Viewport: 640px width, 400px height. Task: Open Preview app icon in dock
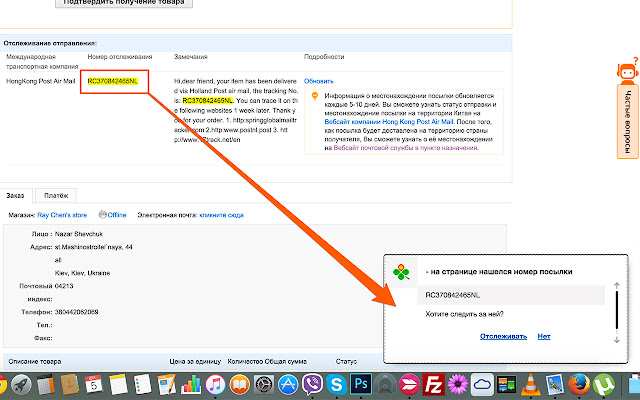tap(555, 384)
